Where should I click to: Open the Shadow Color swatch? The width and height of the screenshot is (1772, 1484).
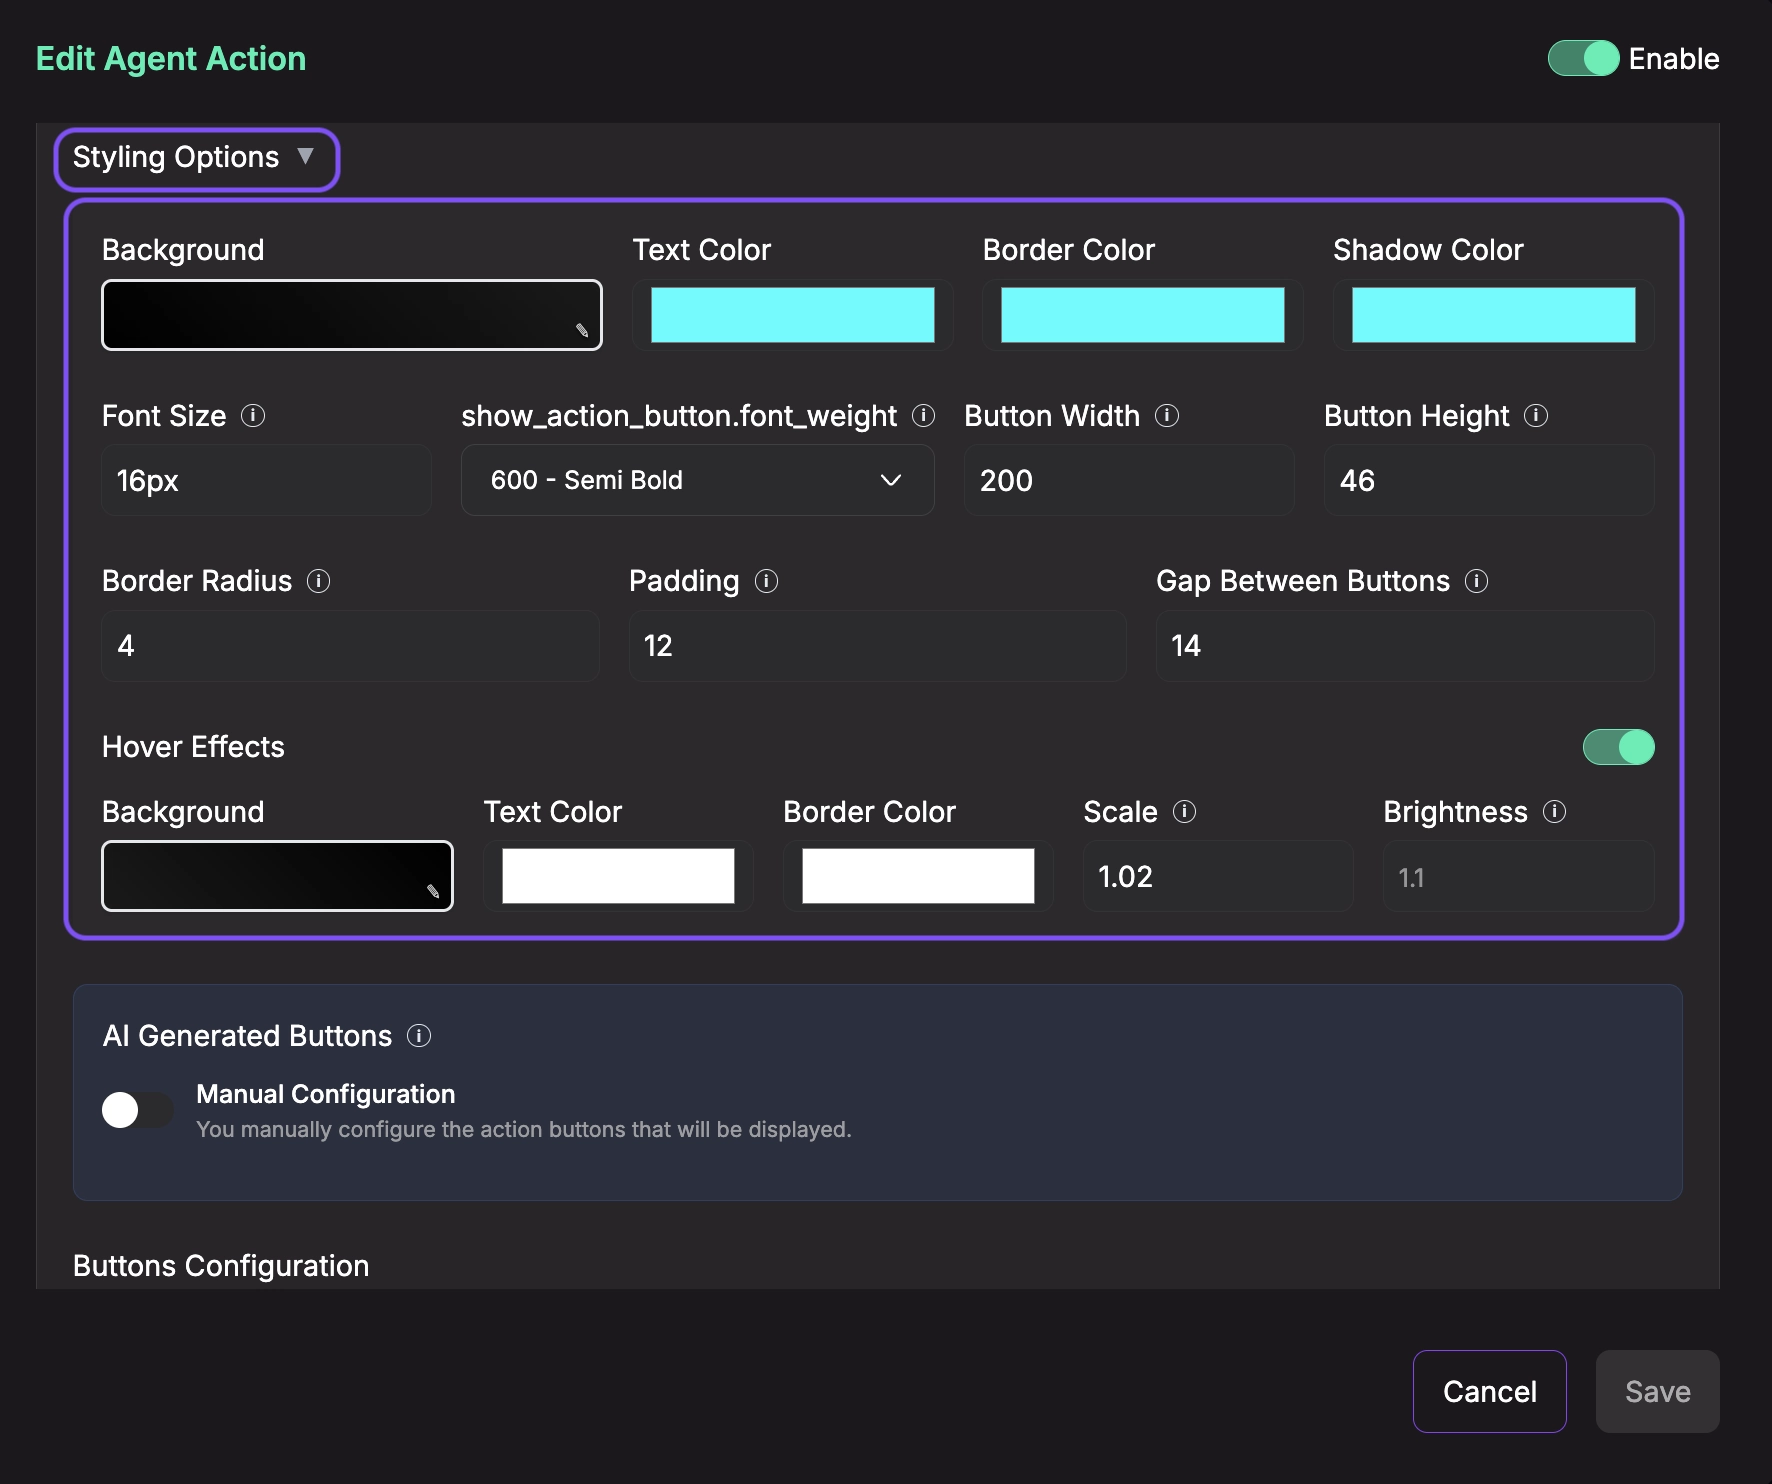(1493, 315)
